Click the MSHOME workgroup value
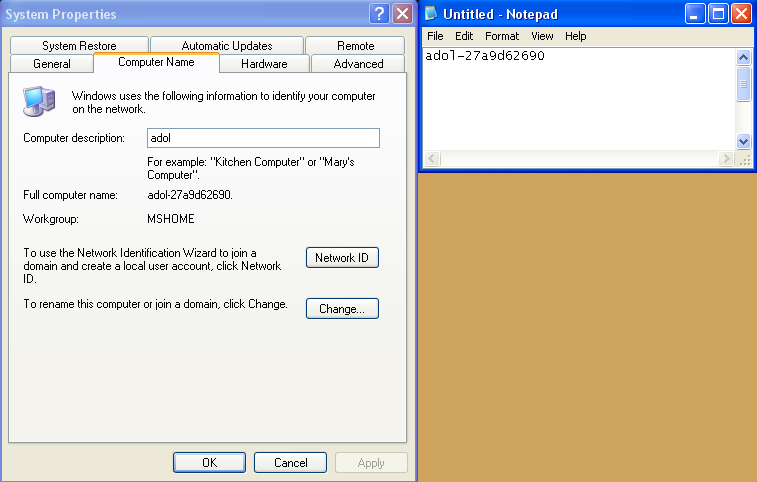 click(170, 219)
